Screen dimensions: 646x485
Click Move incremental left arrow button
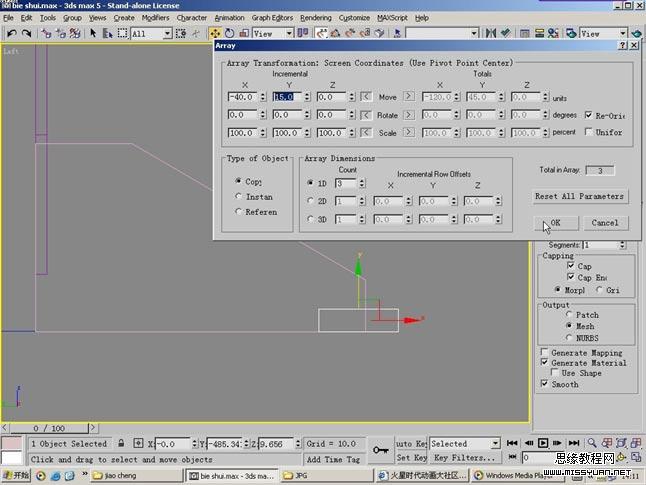tap(366, 96)
